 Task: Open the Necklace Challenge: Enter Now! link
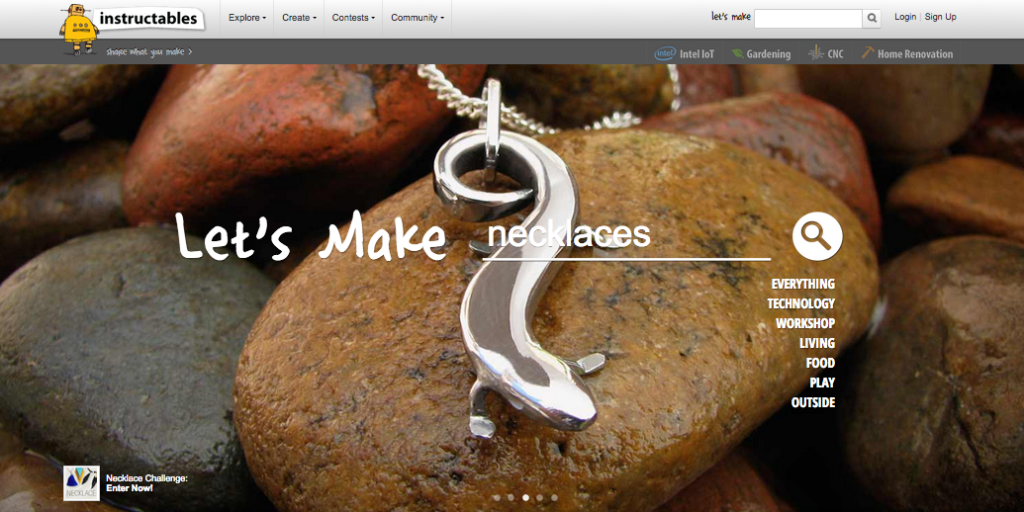coord(147,483)
